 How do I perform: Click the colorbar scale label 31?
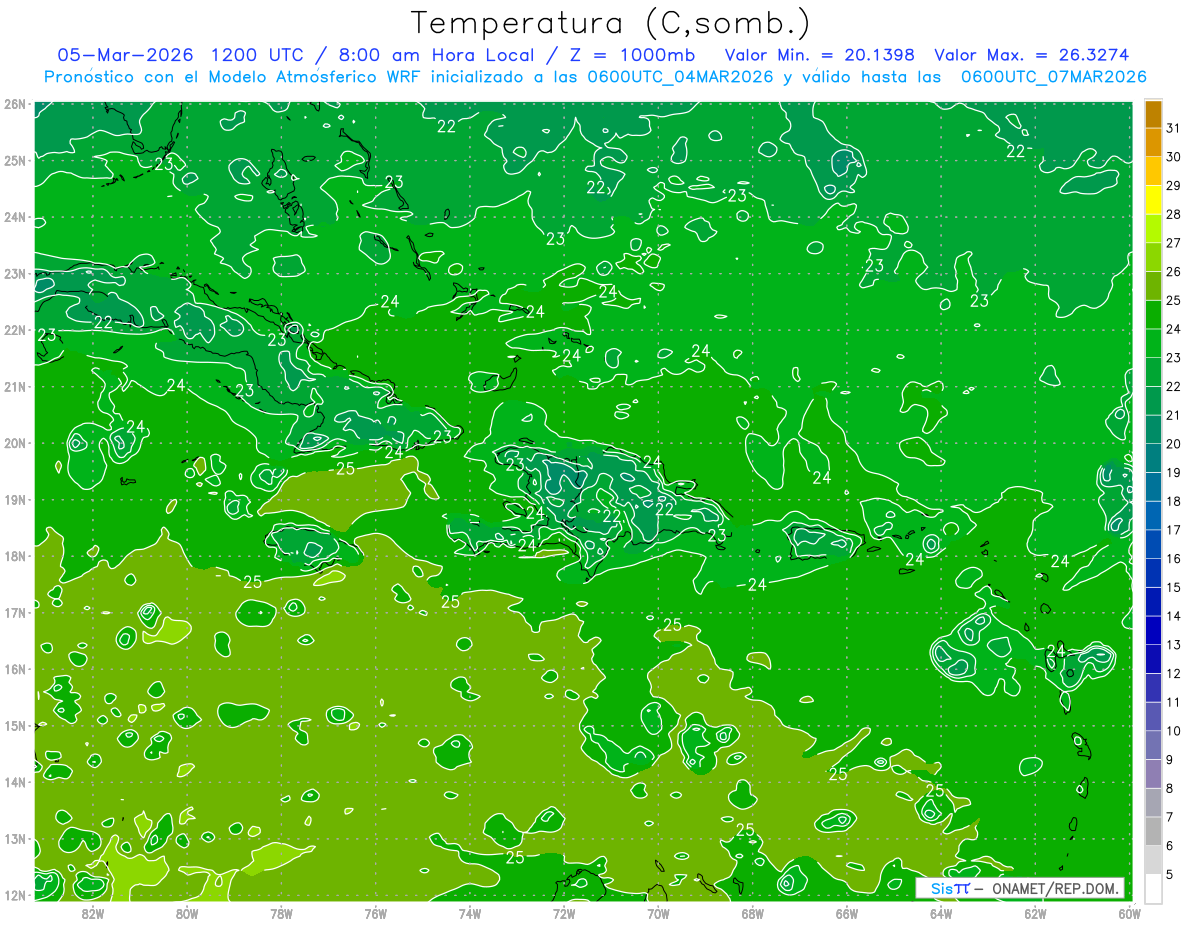pos(1173,127)
